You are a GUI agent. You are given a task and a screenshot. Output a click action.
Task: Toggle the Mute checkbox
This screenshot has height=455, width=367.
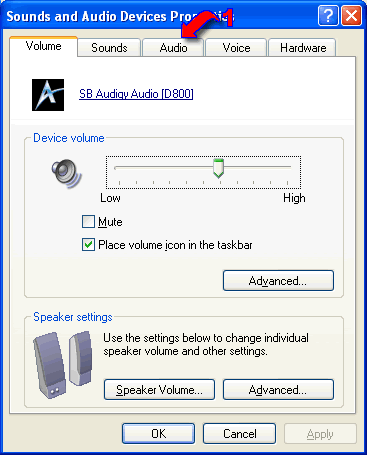point(88,221)
